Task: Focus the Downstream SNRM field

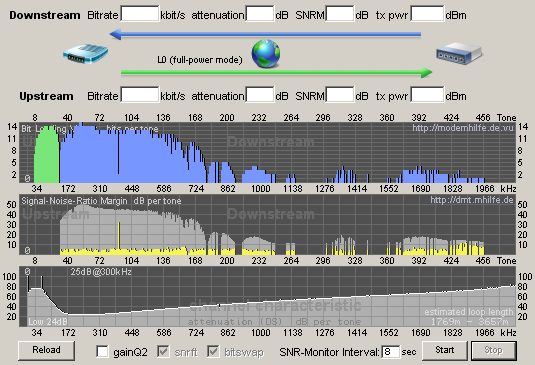Action: pyautogui.click(x=340, y=14)
